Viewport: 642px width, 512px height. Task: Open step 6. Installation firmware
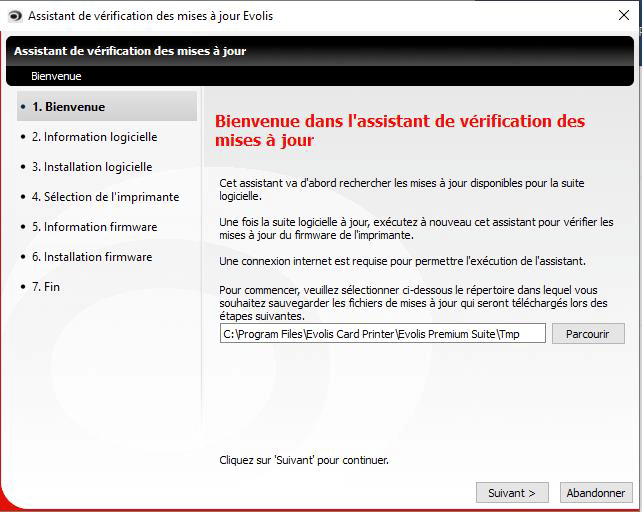[x=92, y=256]
